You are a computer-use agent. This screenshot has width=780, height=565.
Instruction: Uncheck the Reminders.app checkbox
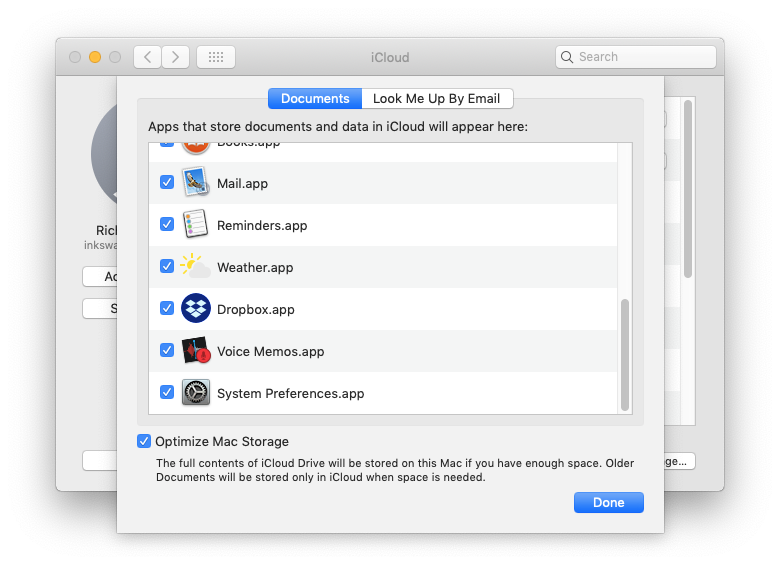pyautogui.click(x=167, y=224)
